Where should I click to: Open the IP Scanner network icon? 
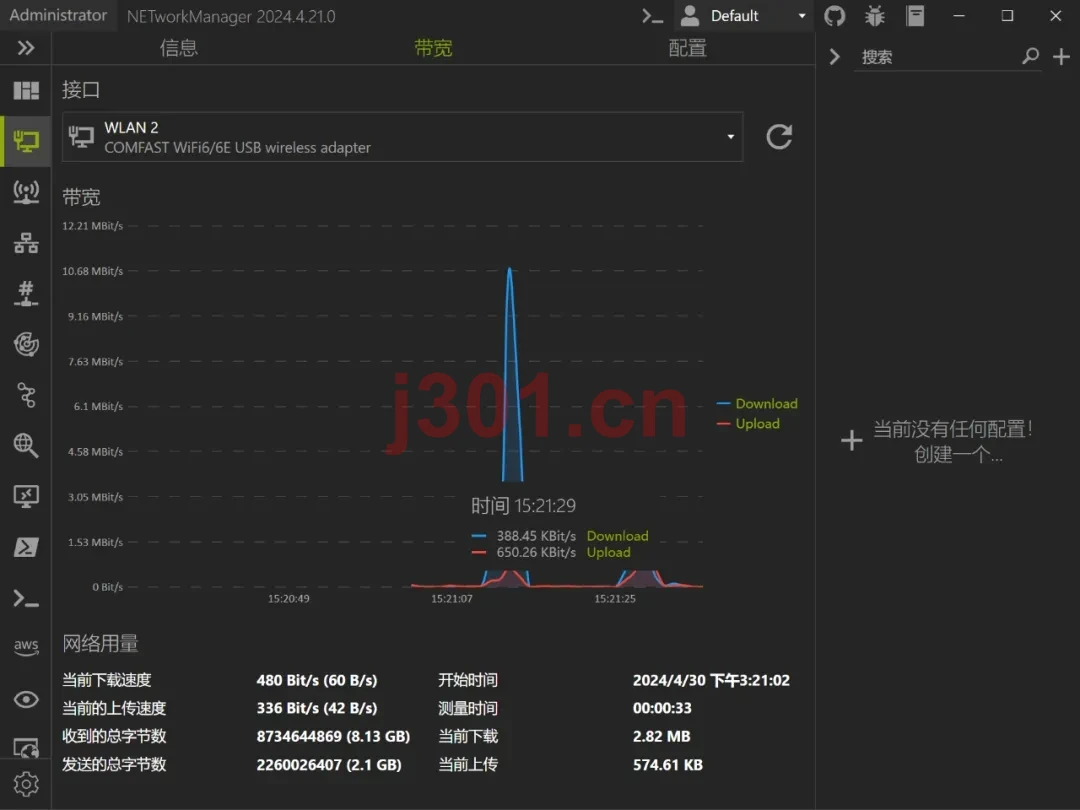click(25, 243)
